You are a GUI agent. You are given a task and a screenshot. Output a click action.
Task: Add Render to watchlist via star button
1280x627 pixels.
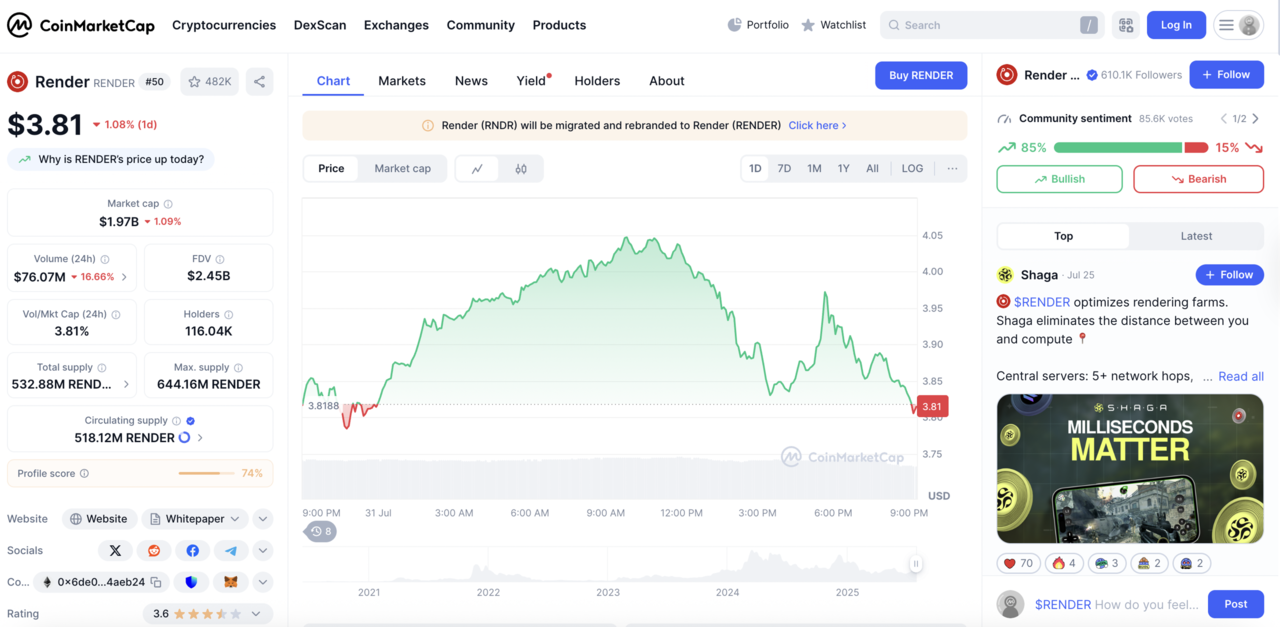tap(209, 82)
